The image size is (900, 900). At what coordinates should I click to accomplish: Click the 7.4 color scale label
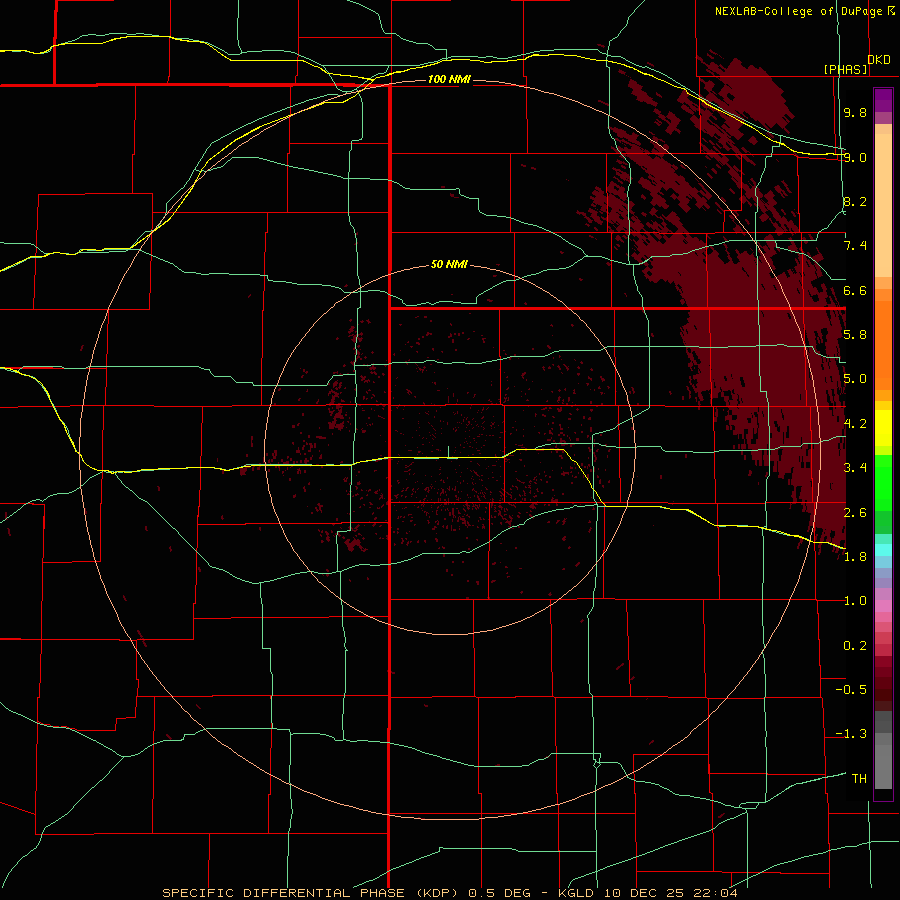855,246
